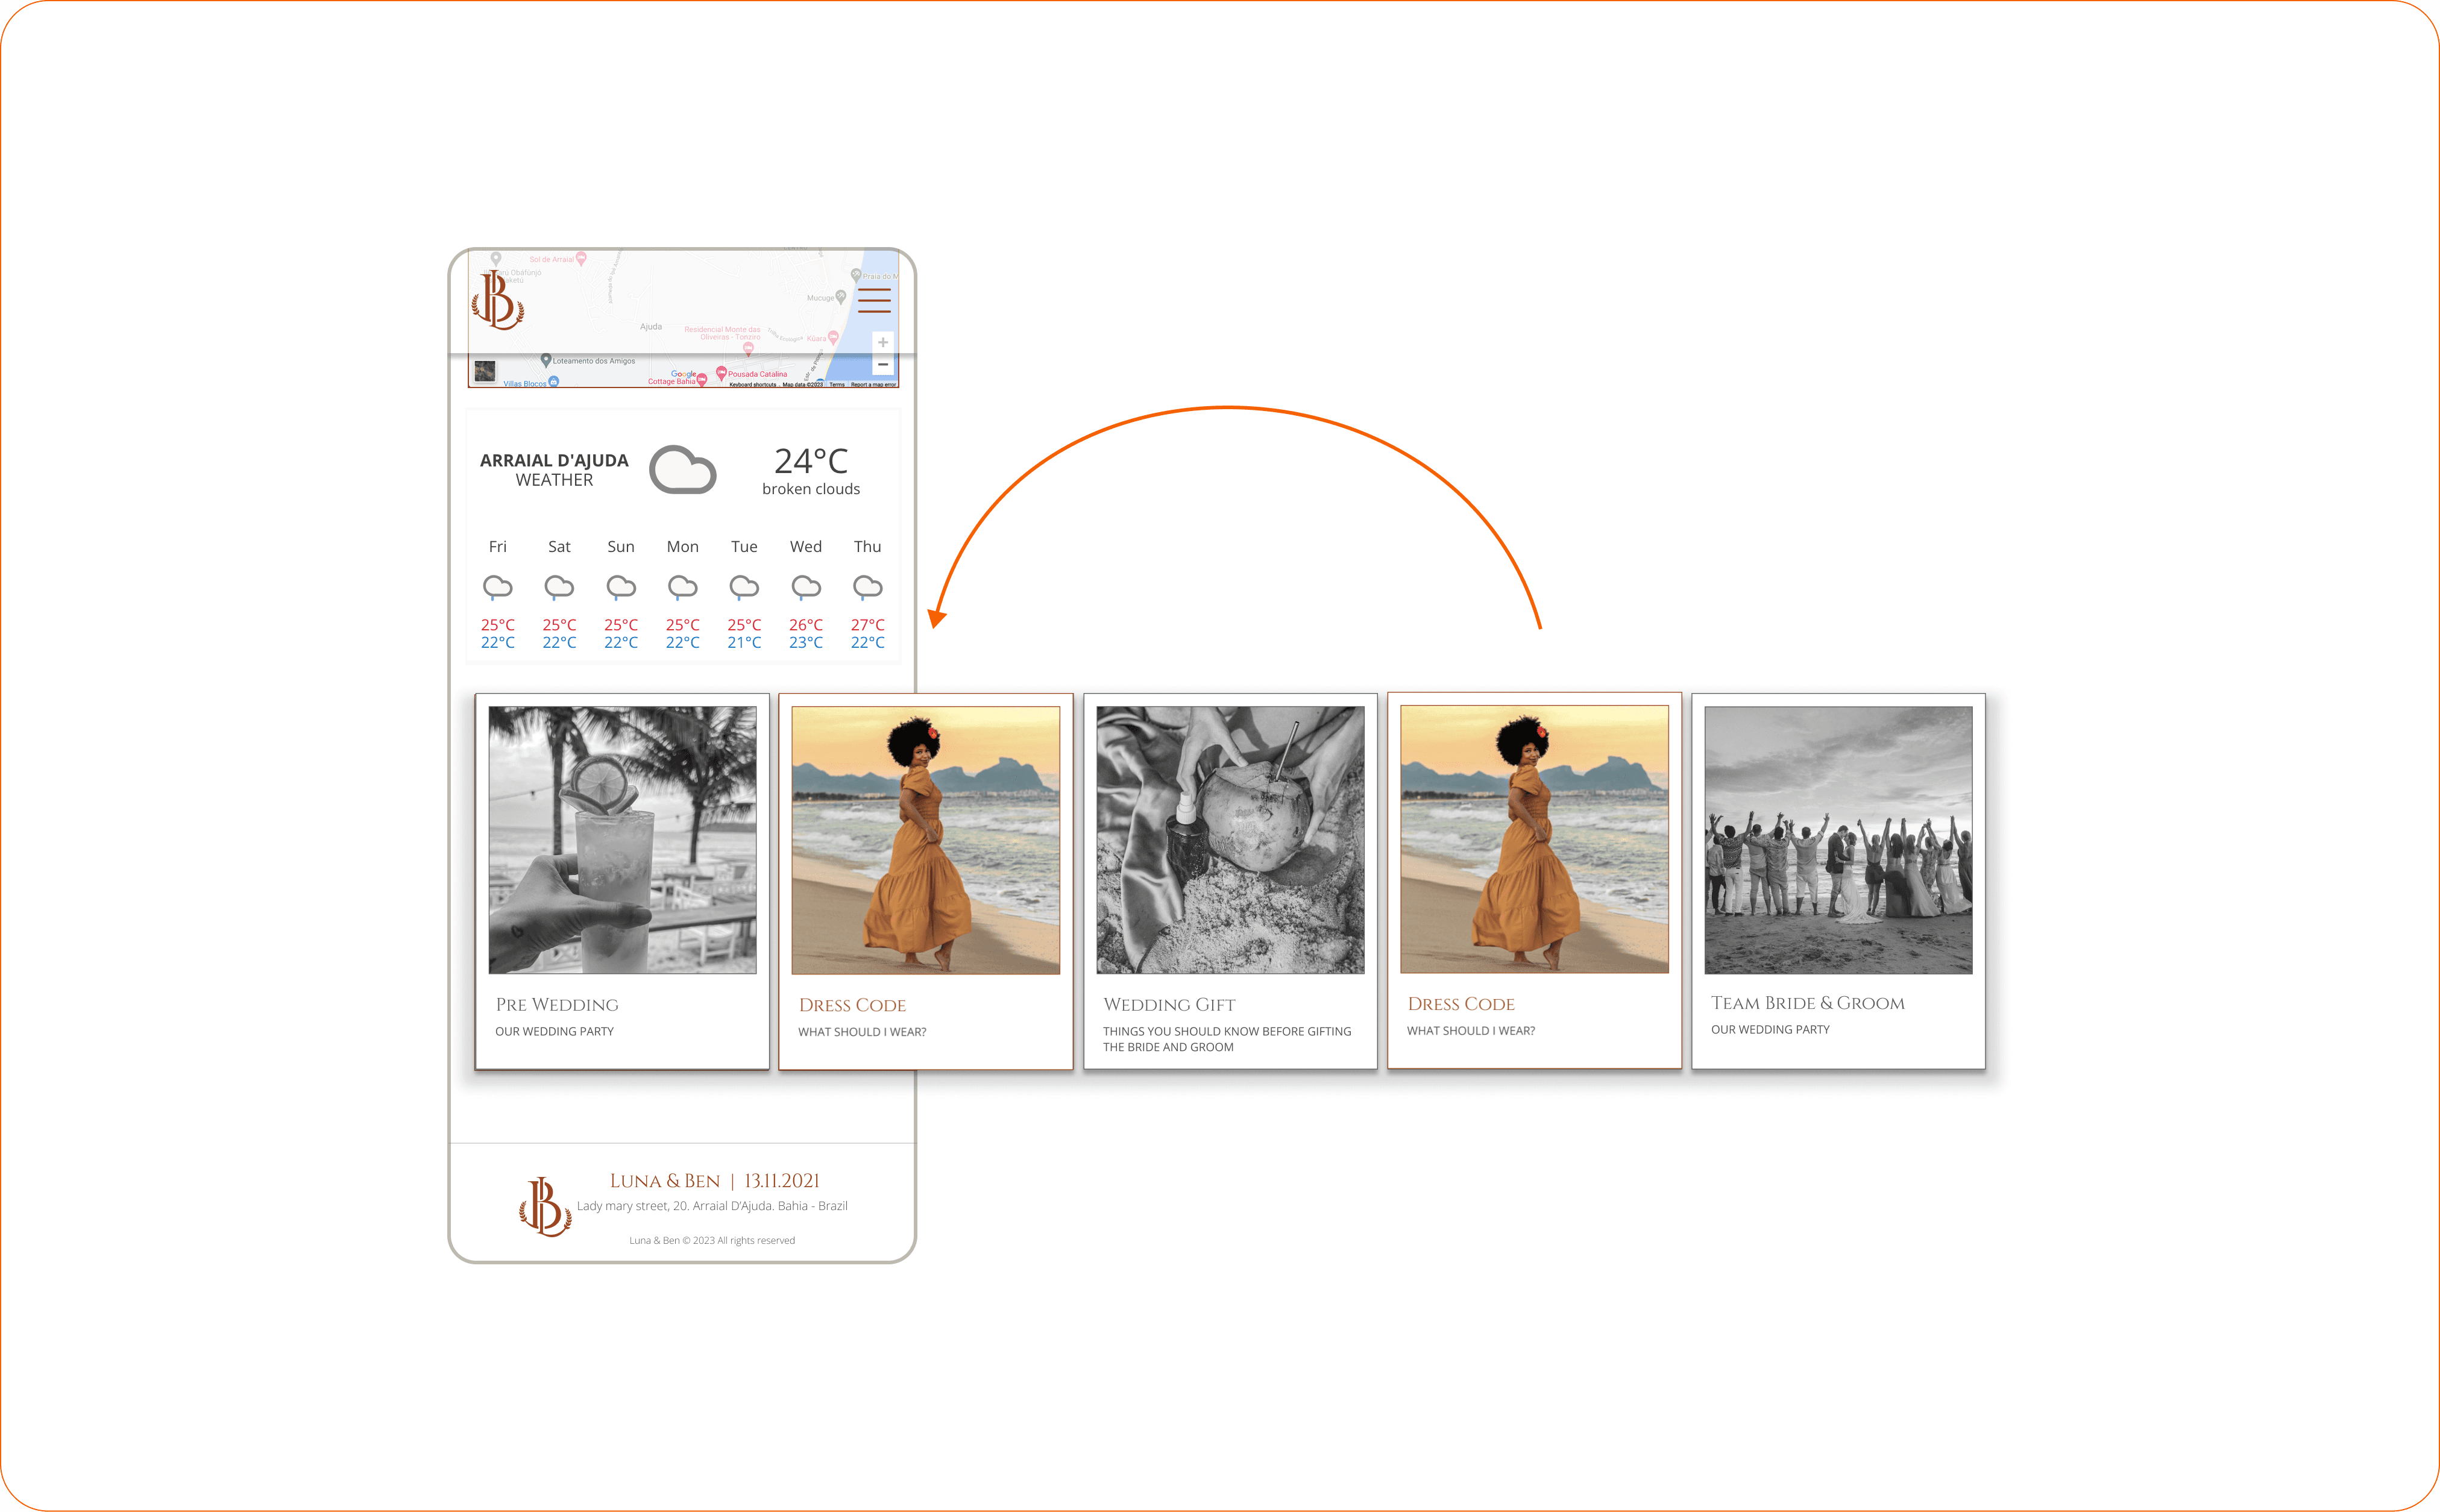Image resolution: width=2440 pixels, height=1512 pixels.
Task: Click the Dress Code title in phone view
Action: coord(852,1005)
